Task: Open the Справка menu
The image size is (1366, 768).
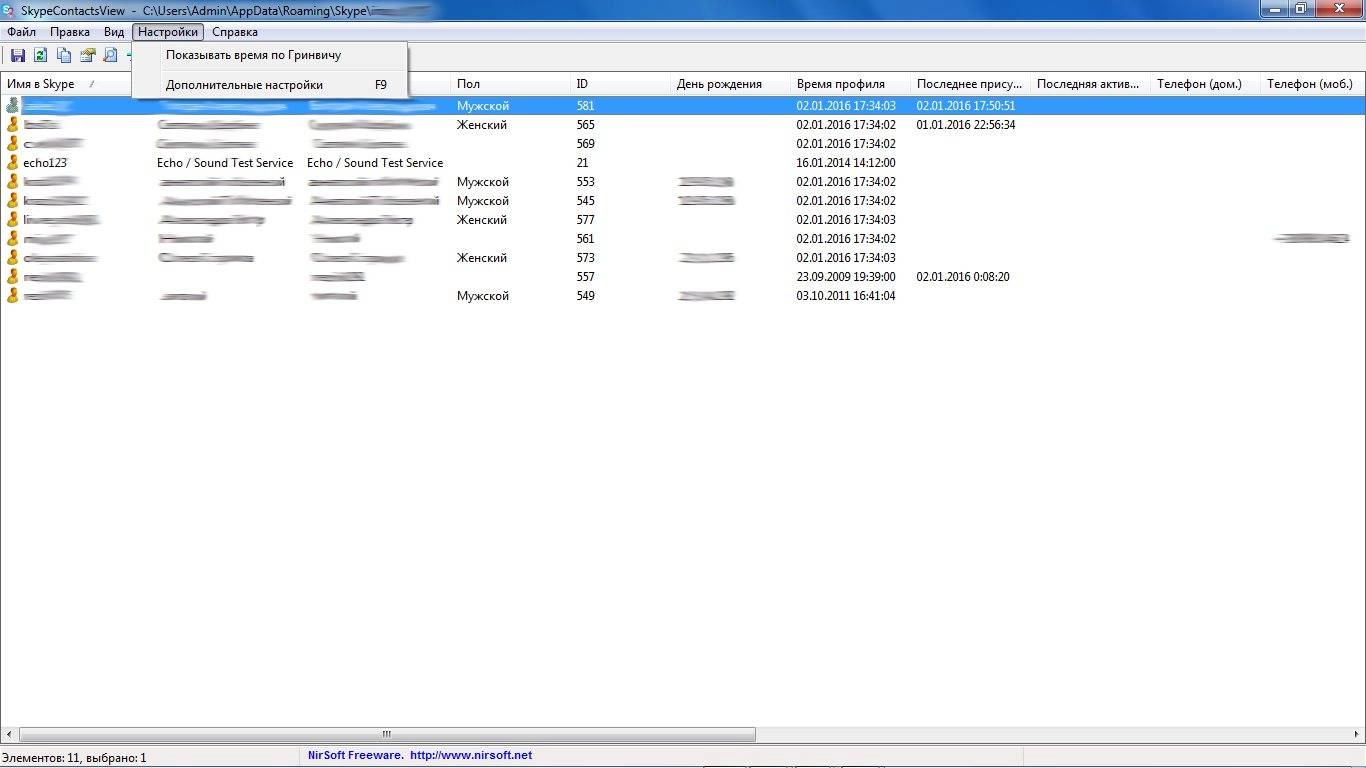Action: (x=235, y=32)
